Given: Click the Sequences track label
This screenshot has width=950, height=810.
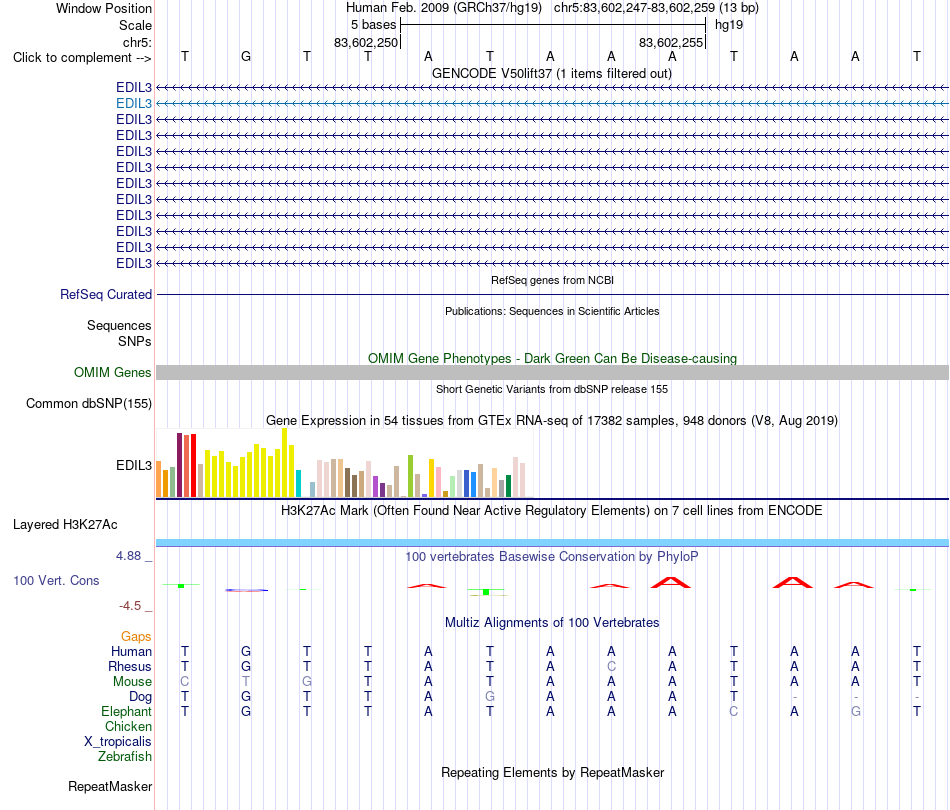Looking at the screenshot, I should (x=119, y=325).
